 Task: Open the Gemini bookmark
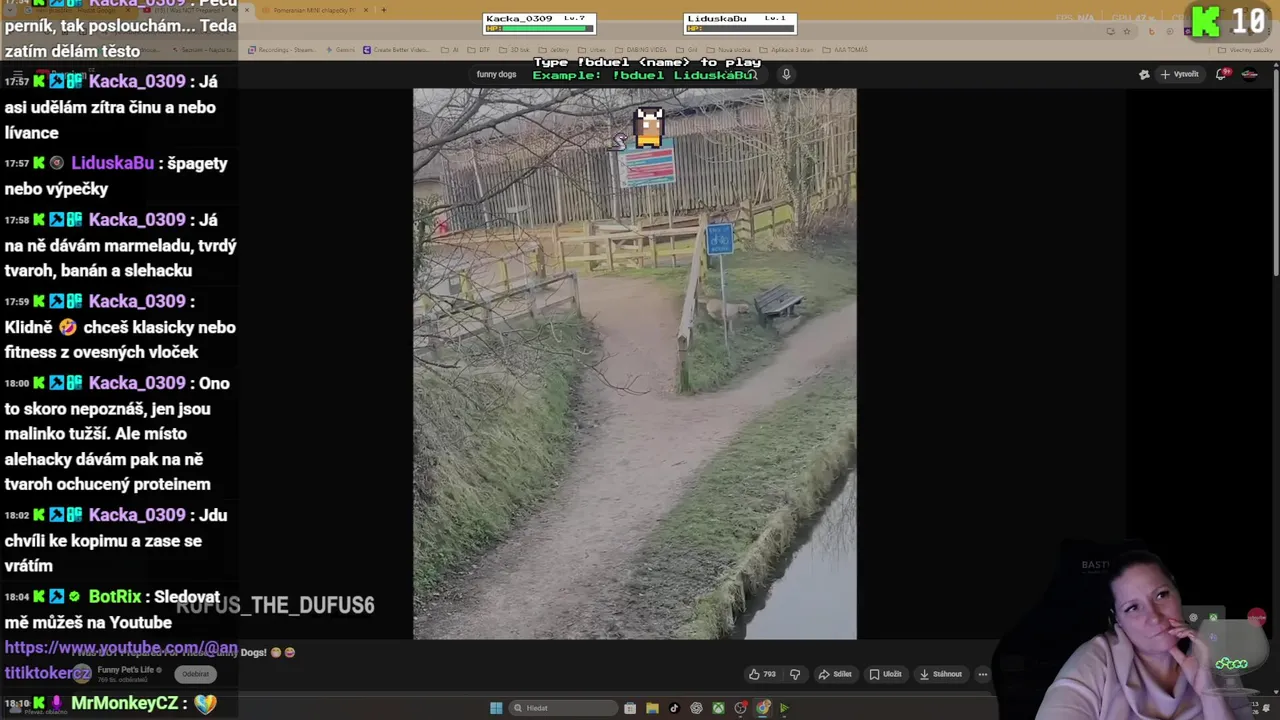(340, 50)
